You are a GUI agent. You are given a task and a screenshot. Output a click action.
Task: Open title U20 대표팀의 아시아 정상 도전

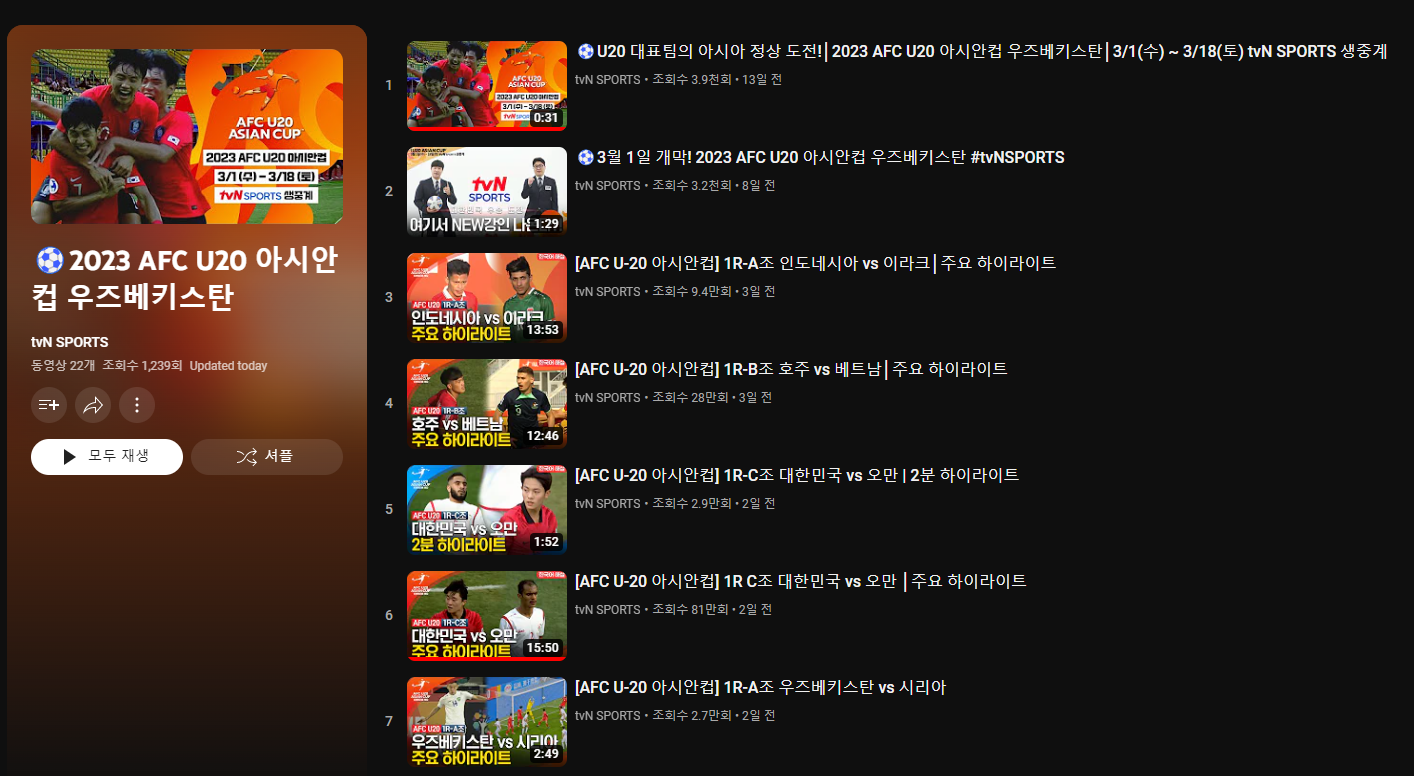pyautogui.click(x=982, y=51)
